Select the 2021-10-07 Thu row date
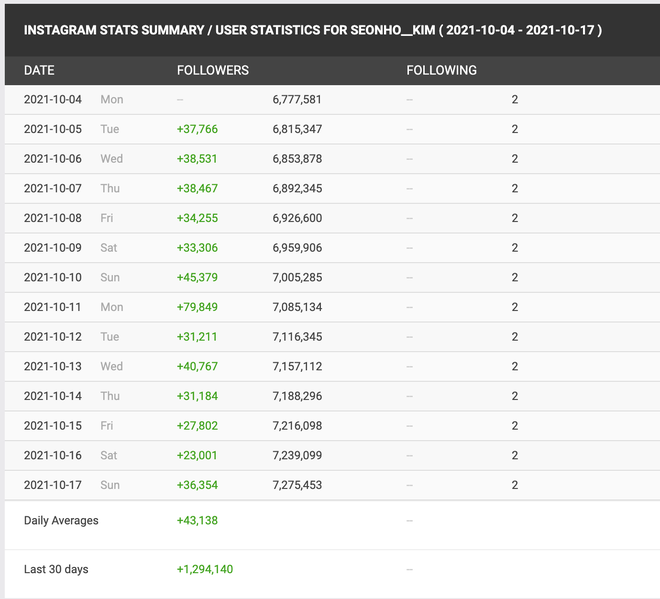 (53, 189)
